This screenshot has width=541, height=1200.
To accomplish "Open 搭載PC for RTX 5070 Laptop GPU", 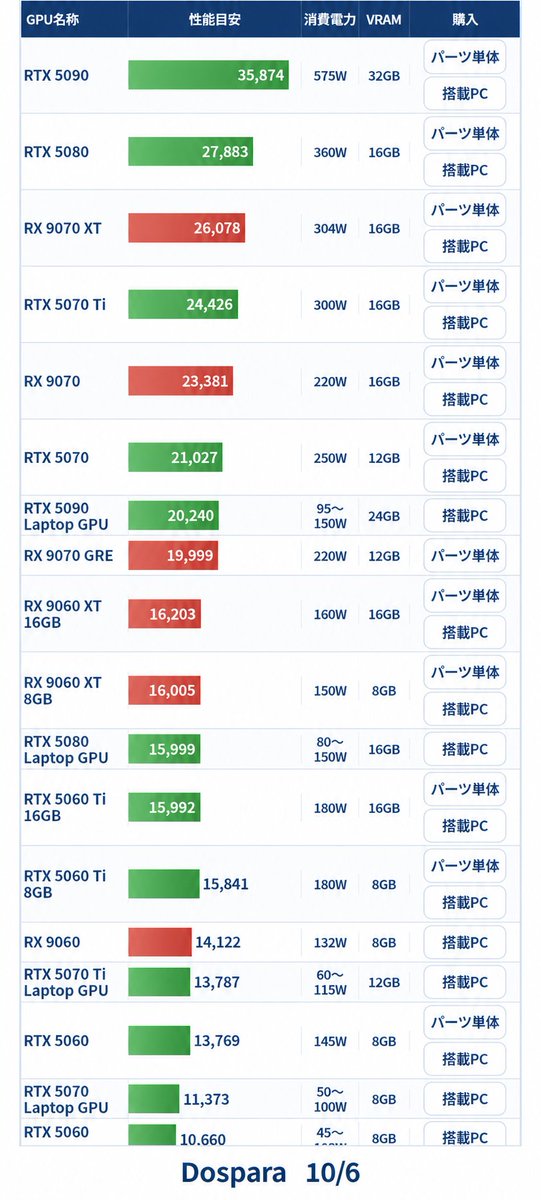I will click(465, 1099).
